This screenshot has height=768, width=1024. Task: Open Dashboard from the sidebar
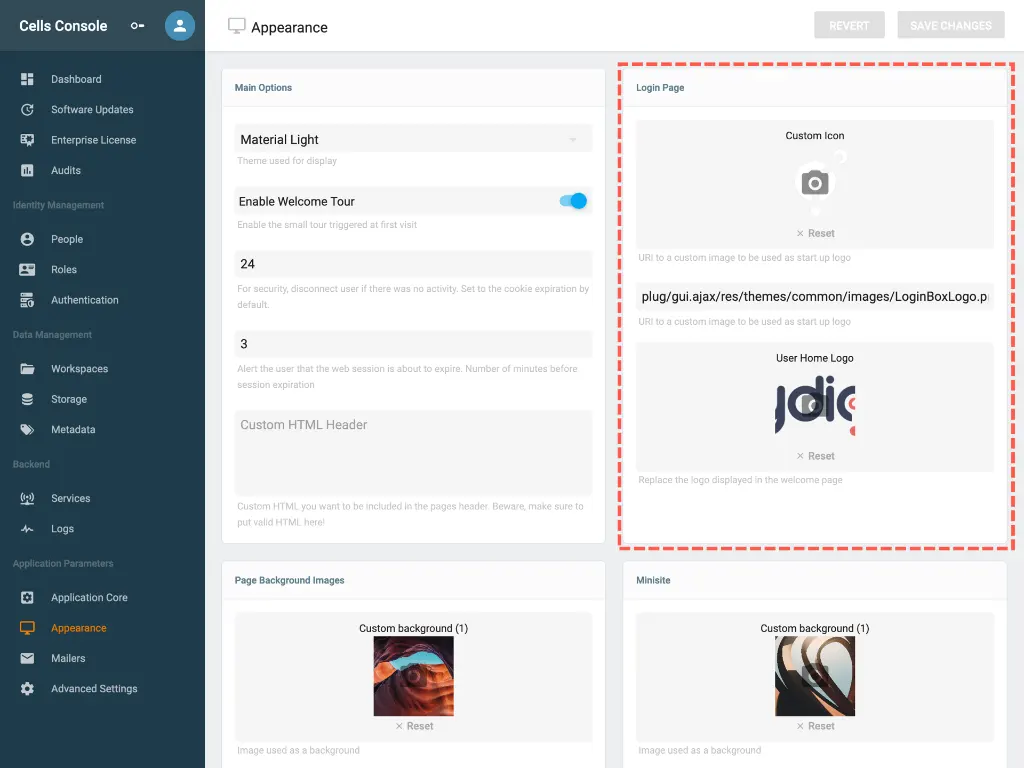76,79
